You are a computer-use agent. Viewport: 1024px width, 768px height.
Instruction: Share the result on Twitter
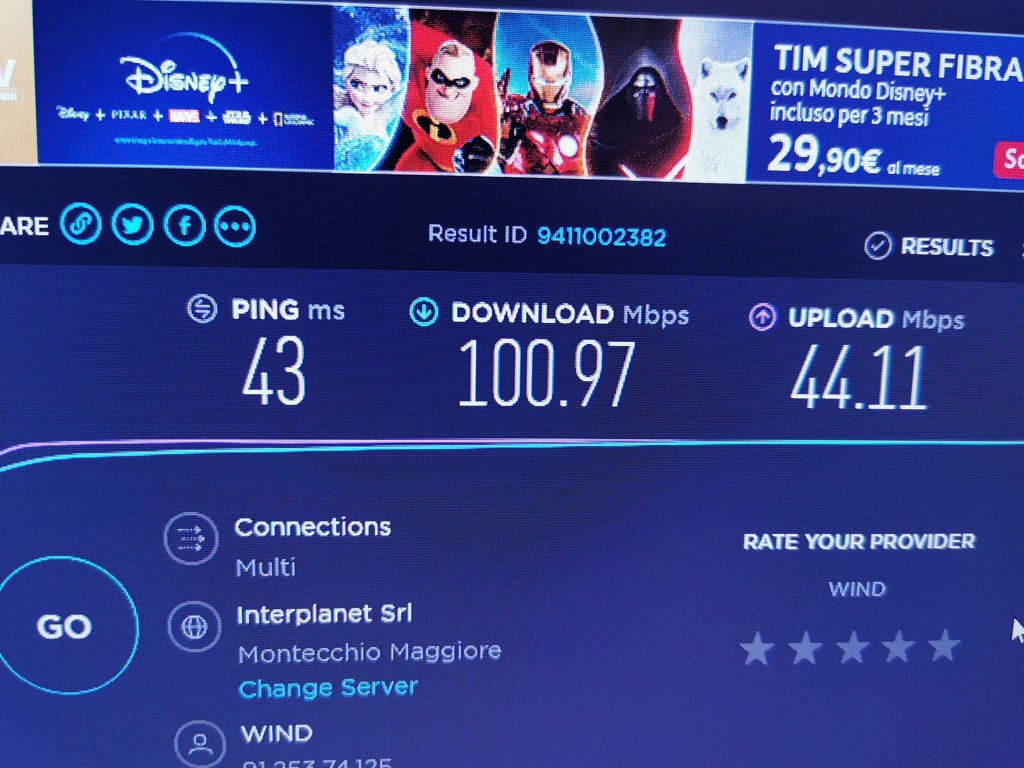[x=133, y=225]
